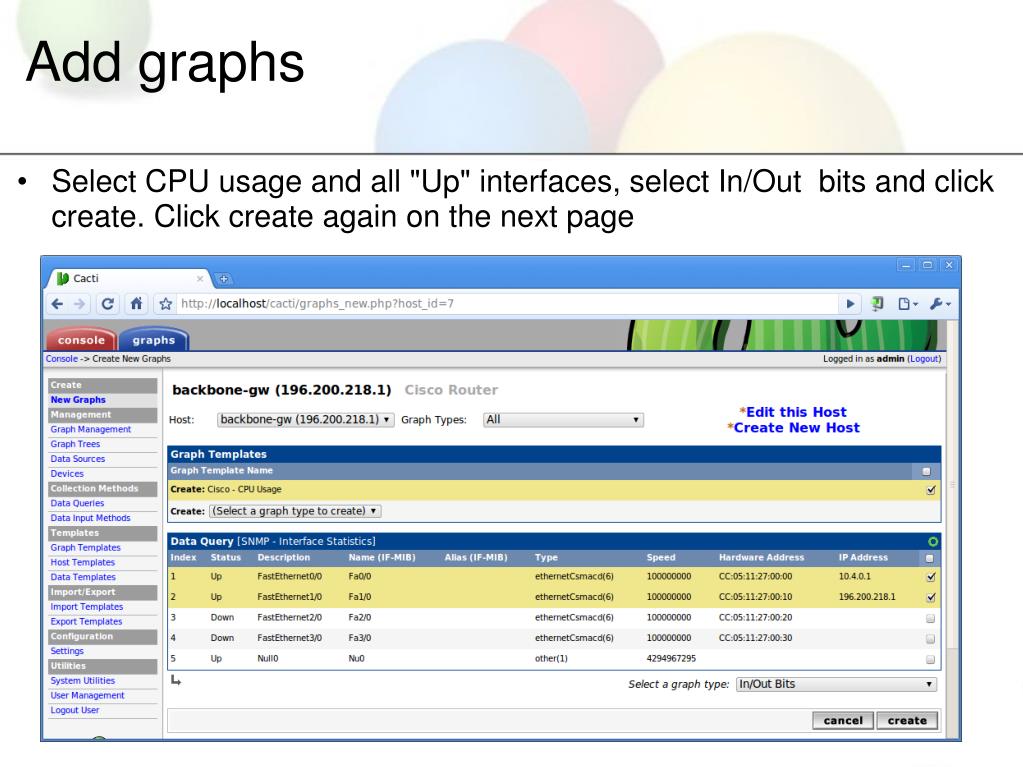Image resolution: width=1023 pixels, height=767 pixels.
Task: Open System Utilities in the sidebar
Action: (x=83, y=680)
